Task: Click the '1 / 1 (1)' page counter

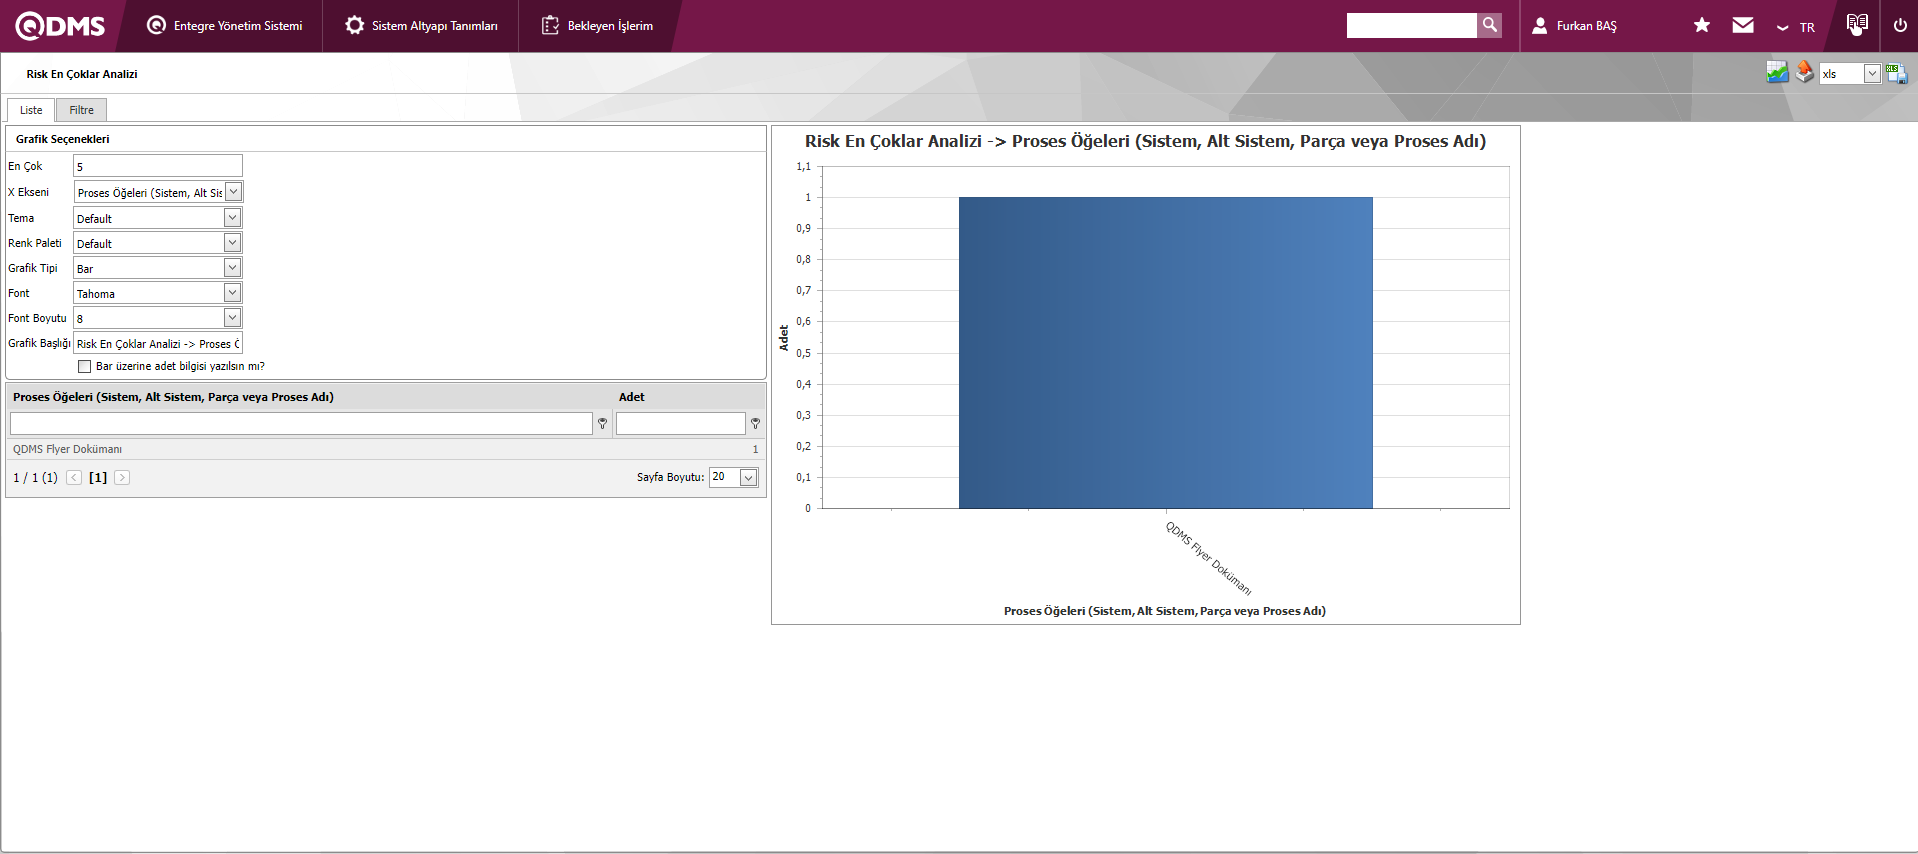Action: (35, 478)
